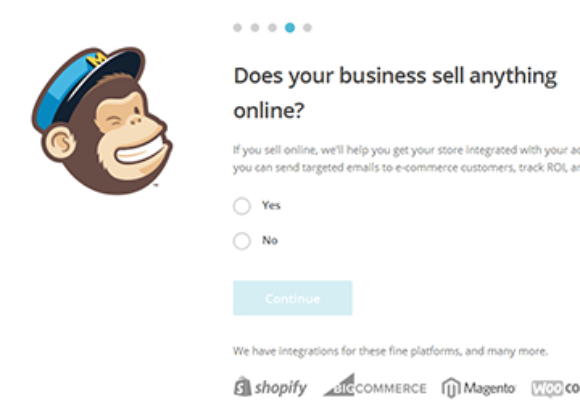Click the No option label text

pyautogui.click(x=270, y=240)
